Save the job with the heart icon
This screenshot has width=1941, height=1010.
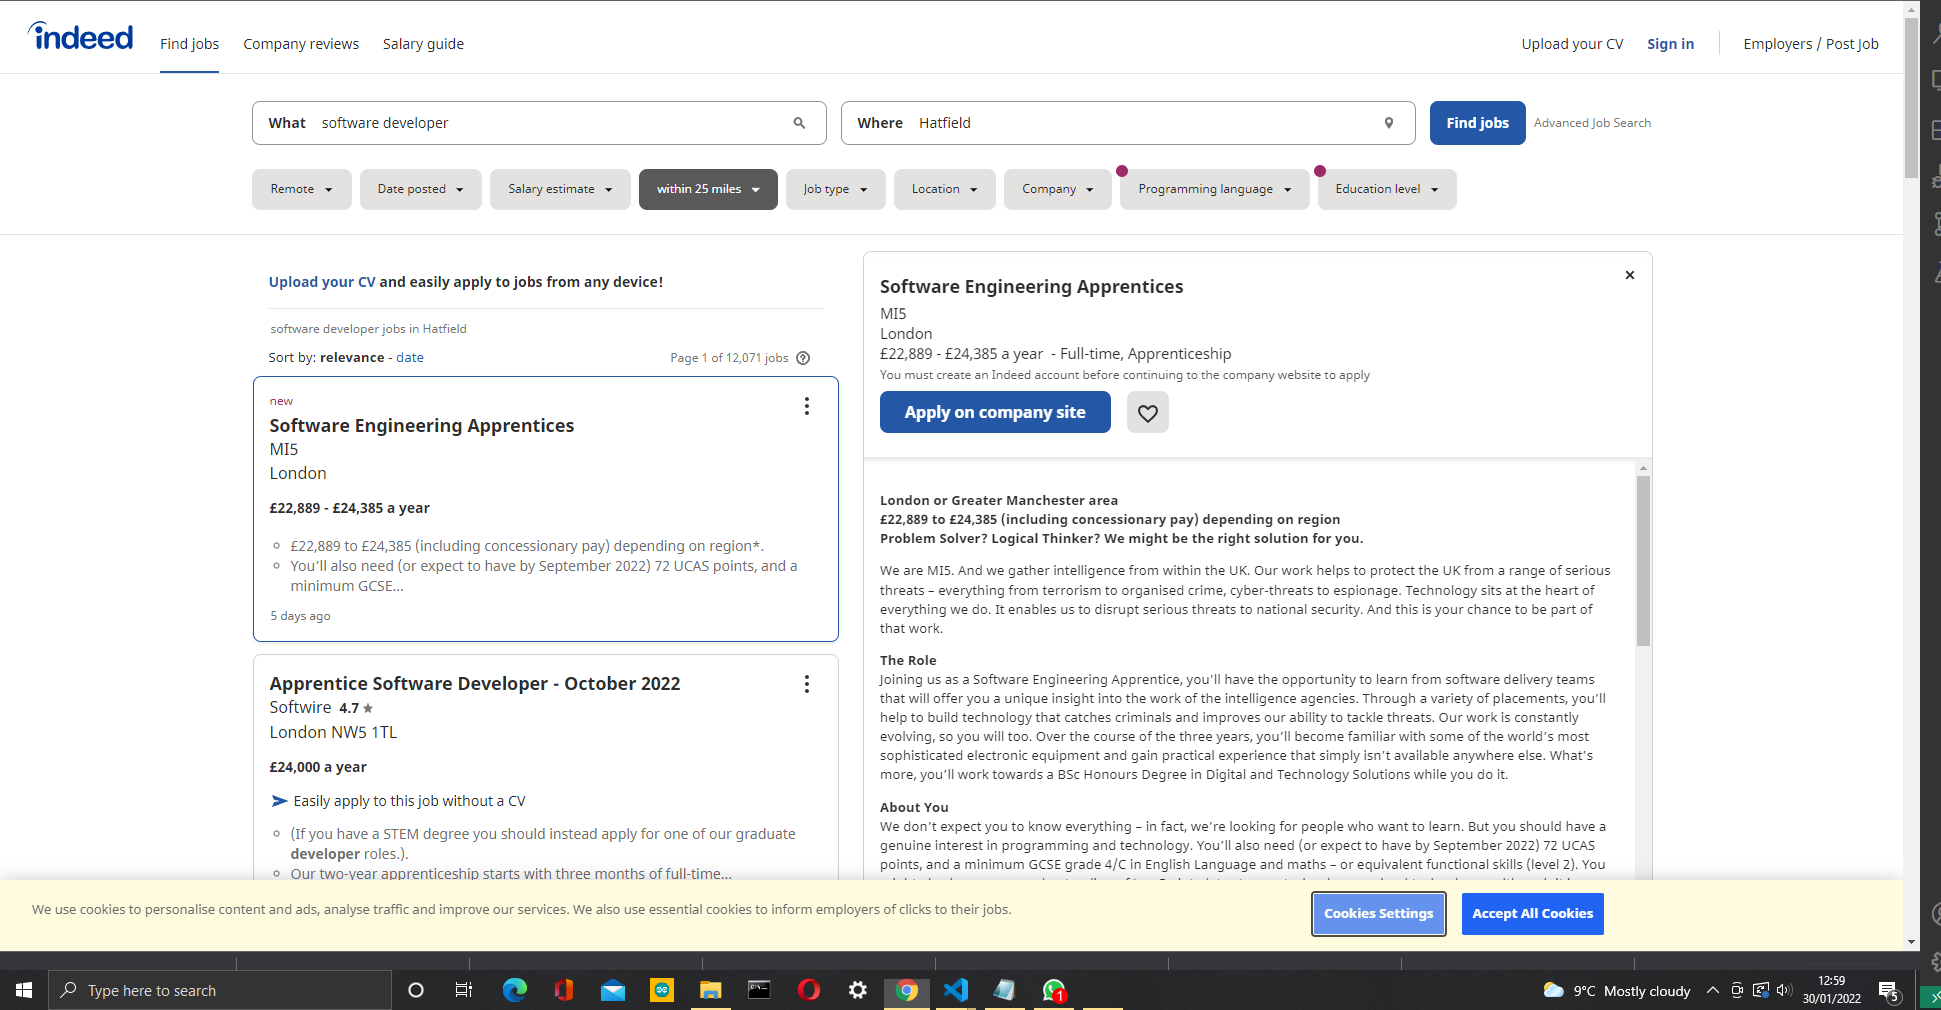click(1147, 412)
